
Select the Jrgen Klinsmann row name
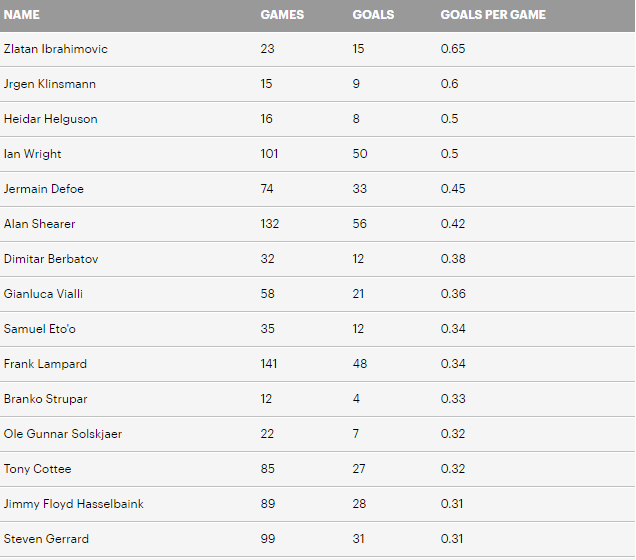[50, 84]
